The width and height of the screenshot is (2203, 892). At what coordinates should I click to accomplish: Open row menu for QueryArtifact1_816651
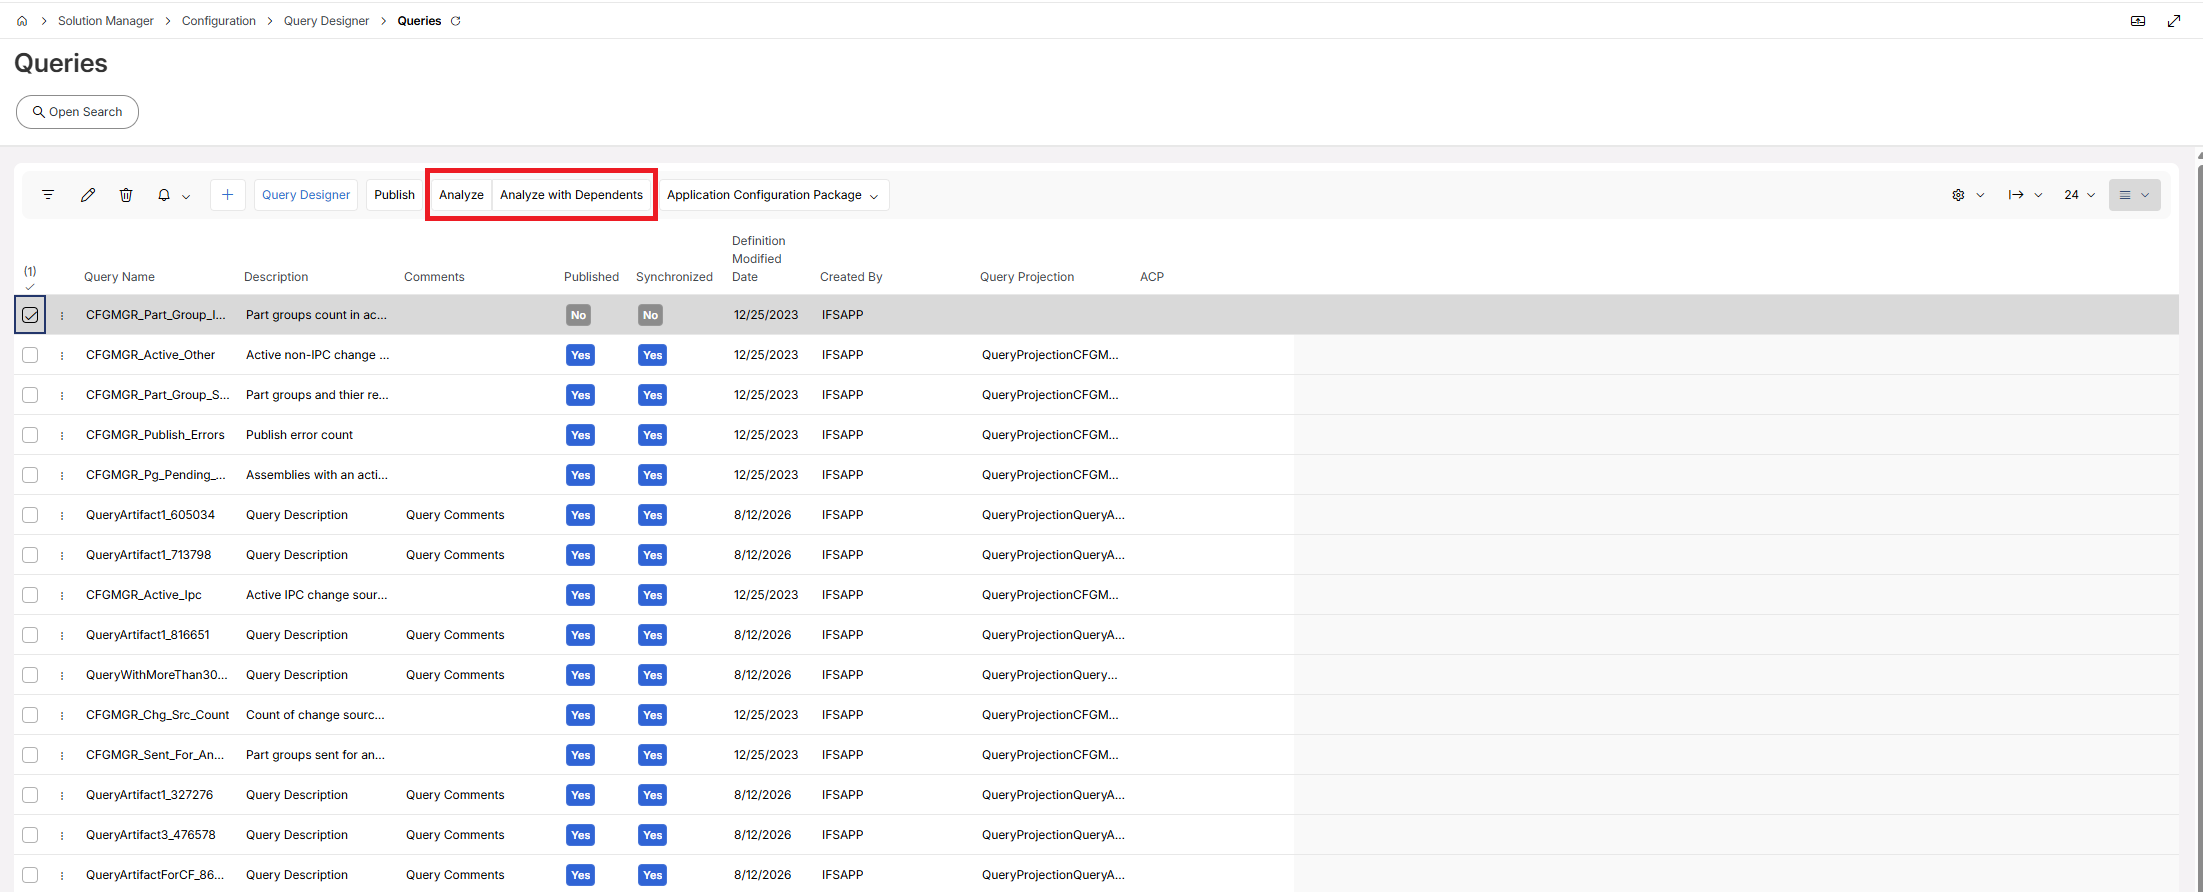pos(62,635)
